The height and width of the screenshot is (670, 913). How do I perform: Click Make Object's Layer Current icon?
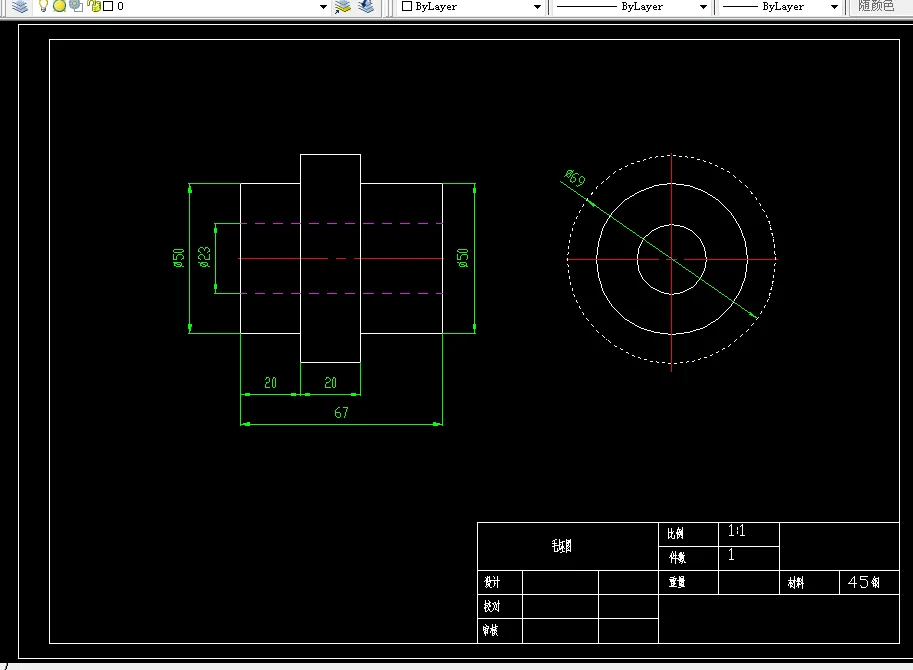(x=343, y=6)
